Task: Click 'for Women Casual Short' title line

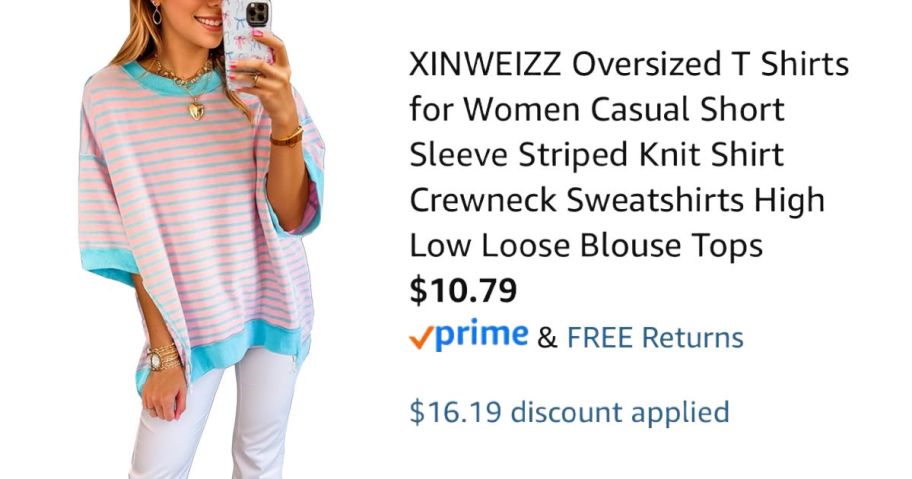Action: coord(597,109)
